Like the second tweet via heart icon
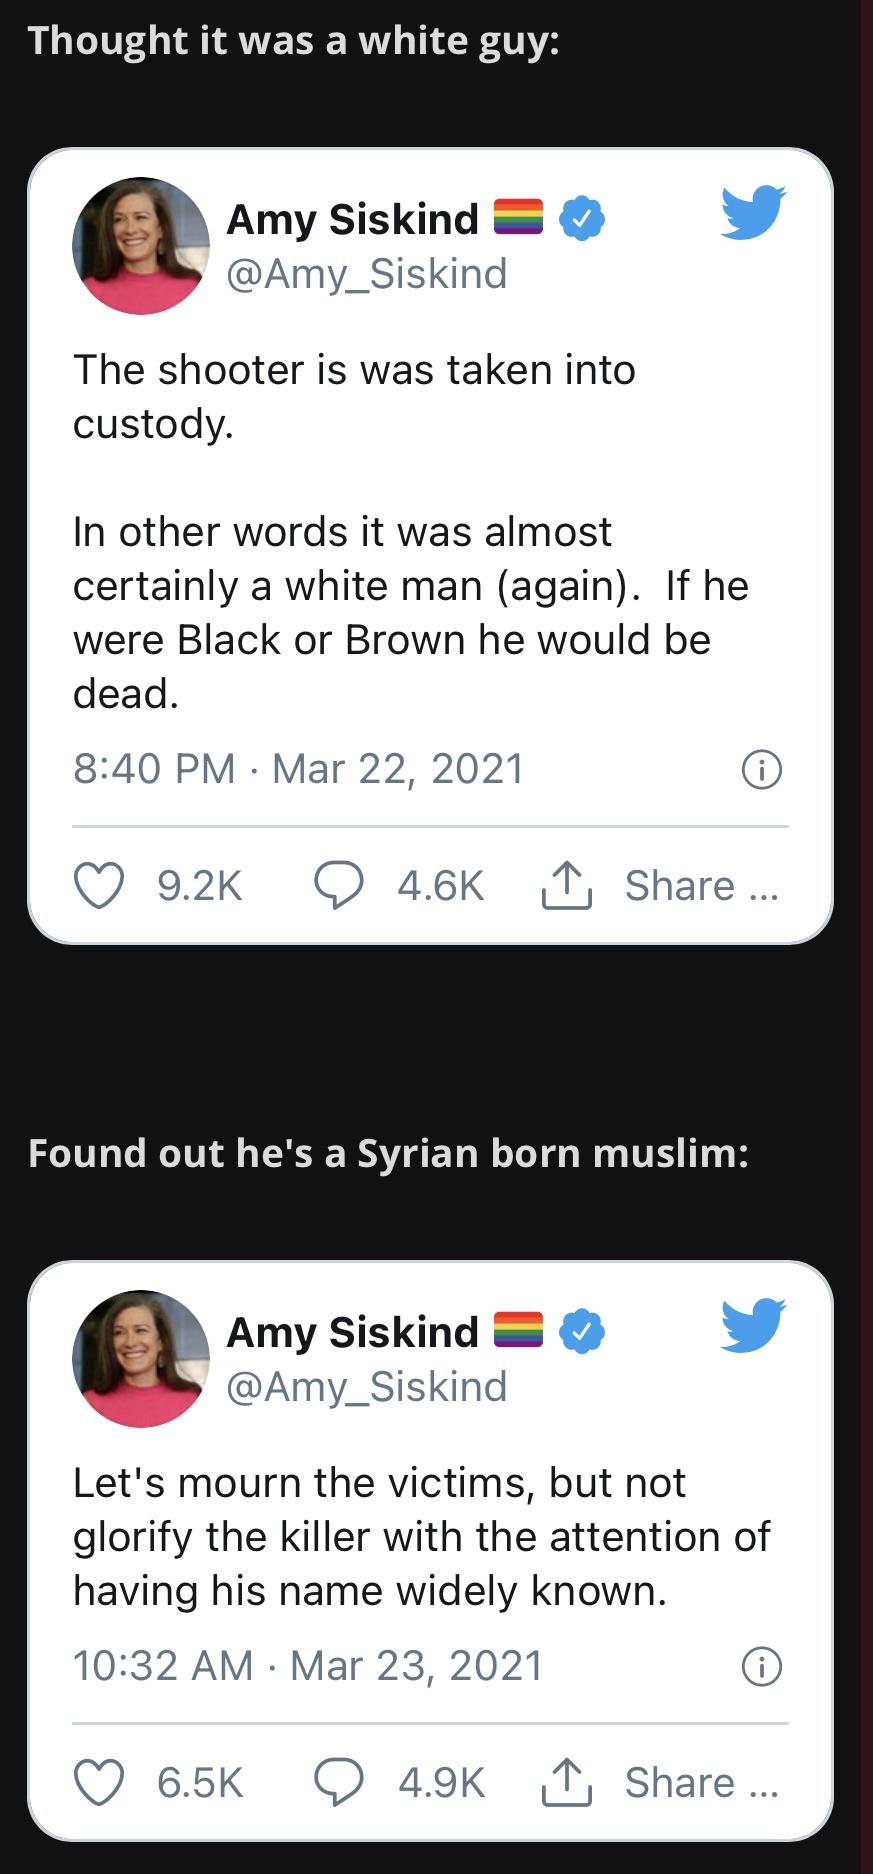This screenshot has height=1874, width=873. coord(100,1782)
